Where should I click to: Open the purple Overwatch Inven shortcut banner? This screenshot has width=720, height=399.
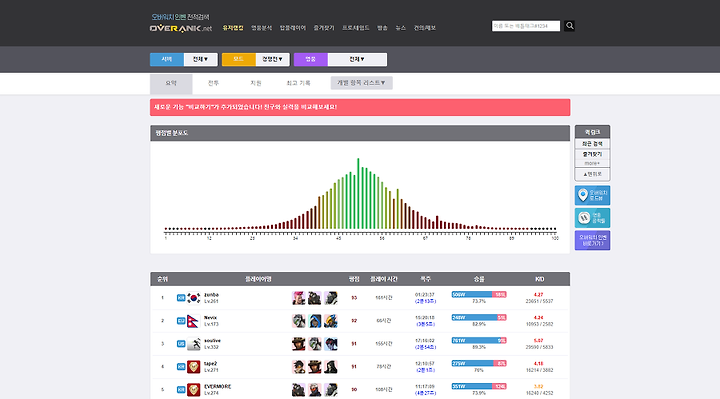(592, 241)
